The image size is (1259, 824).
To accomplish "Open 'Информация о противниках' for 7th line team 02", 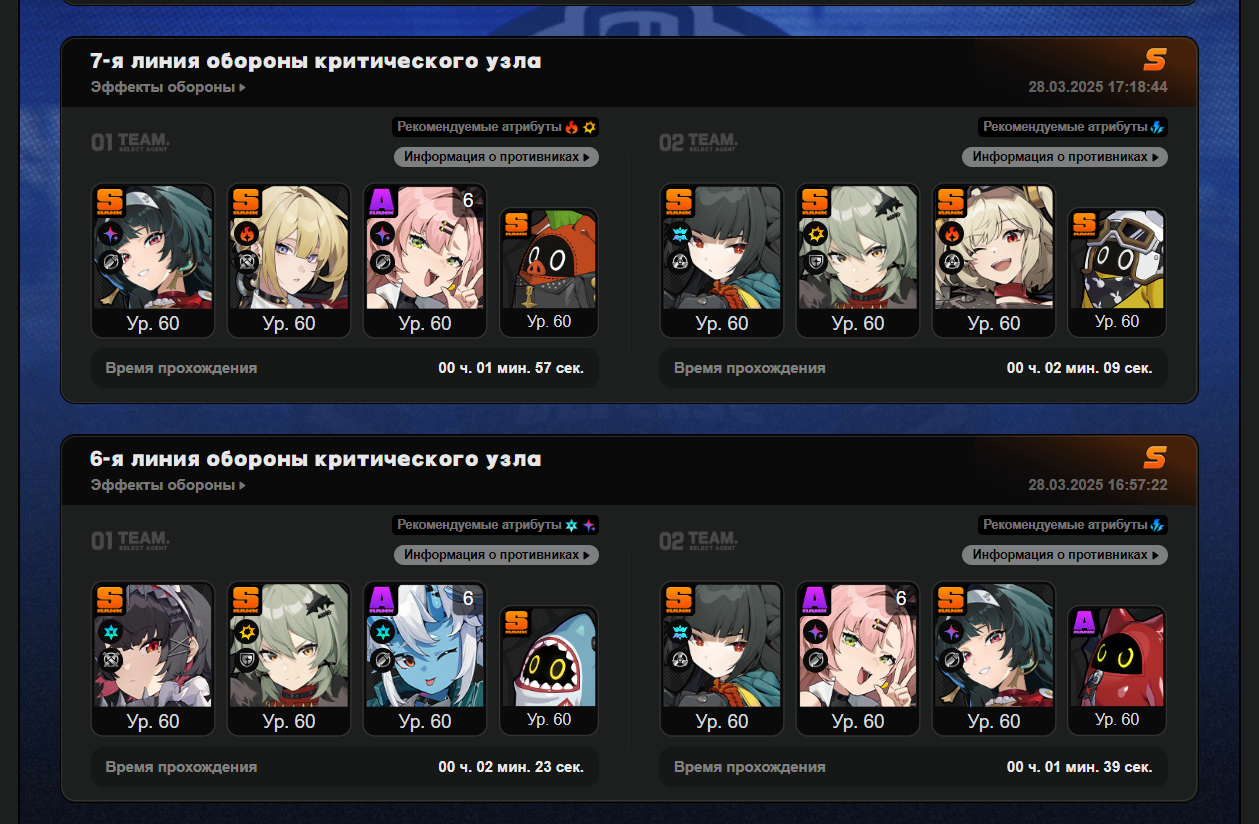I will [1065, 157].
